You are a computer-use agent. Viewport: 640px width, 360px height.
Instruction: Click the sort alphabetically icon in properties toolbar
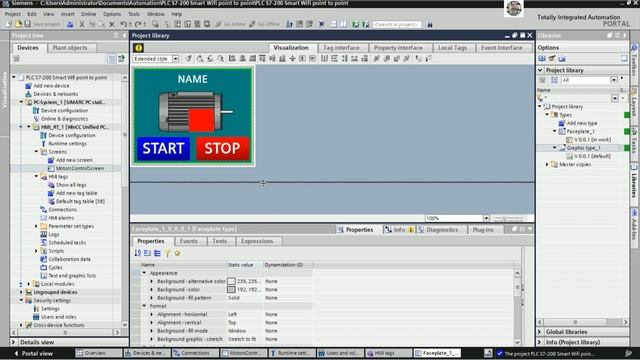(138, 253)
